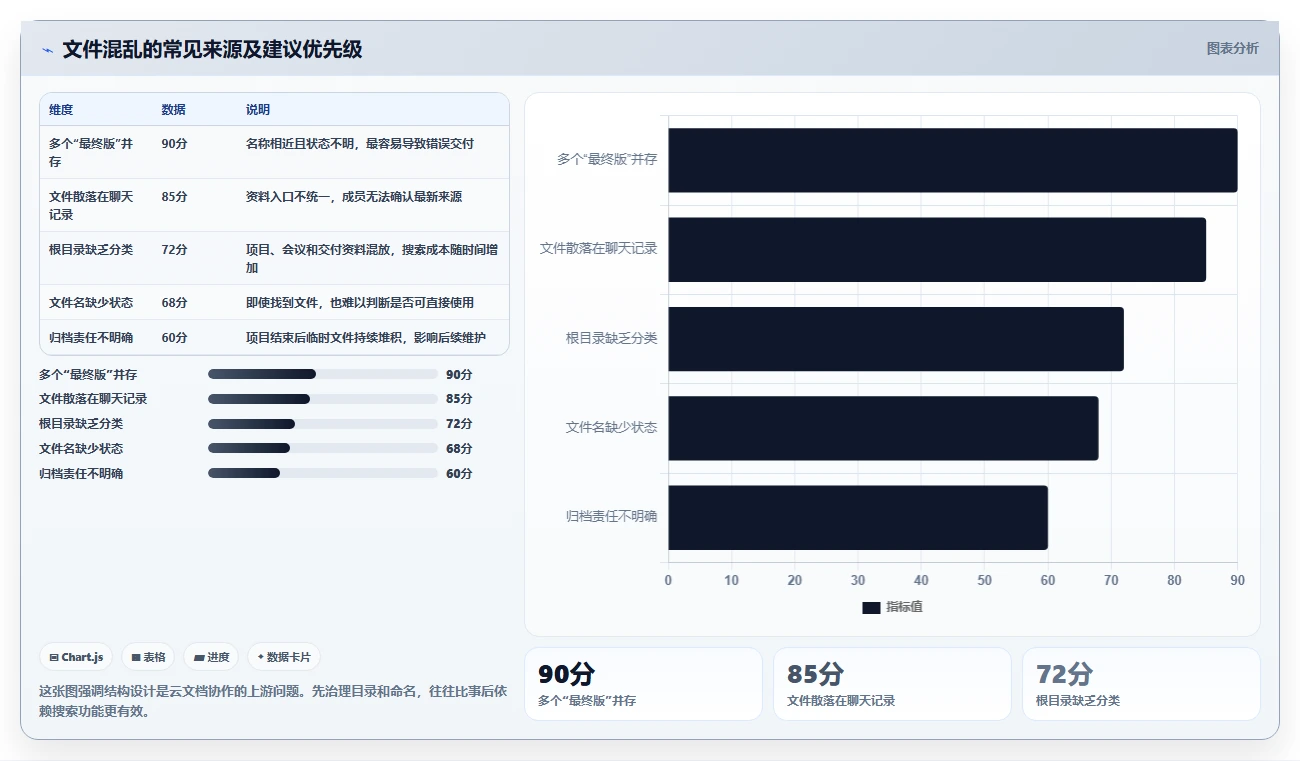Click the chart y-axis label 根目录缺乏分类
The width and height of the screenshot is (1300, 761).
click(x=612, y=338)
